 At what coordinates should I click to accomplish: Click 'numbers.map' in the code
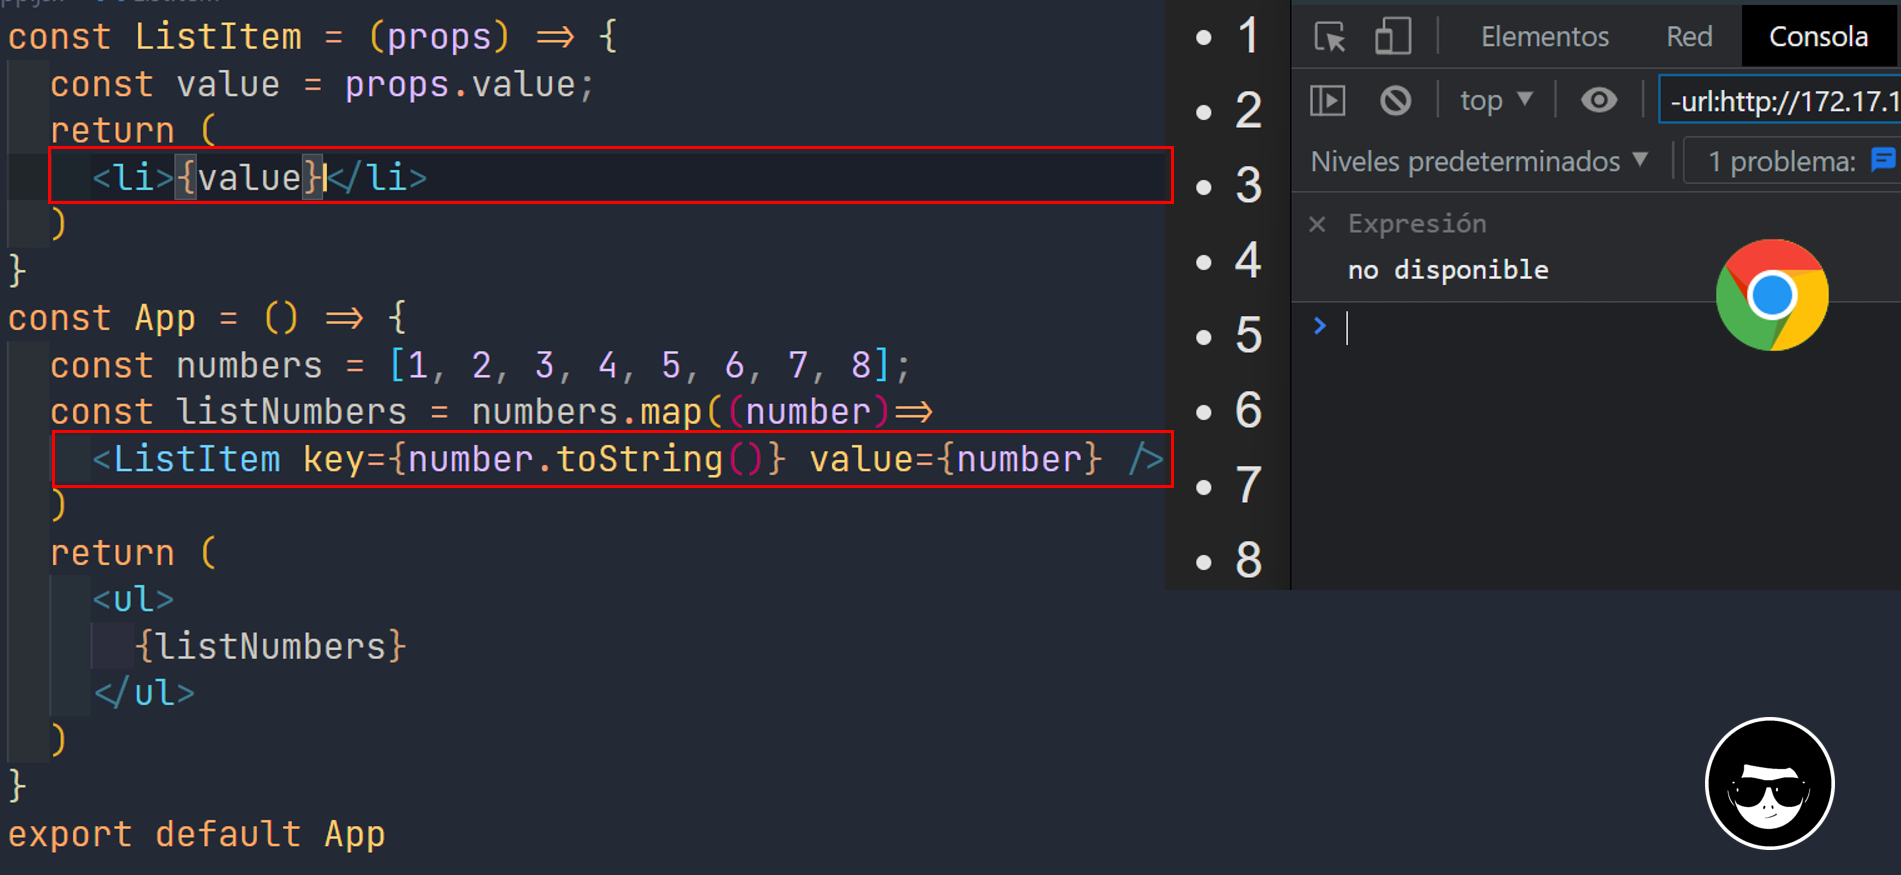(587, 412)
